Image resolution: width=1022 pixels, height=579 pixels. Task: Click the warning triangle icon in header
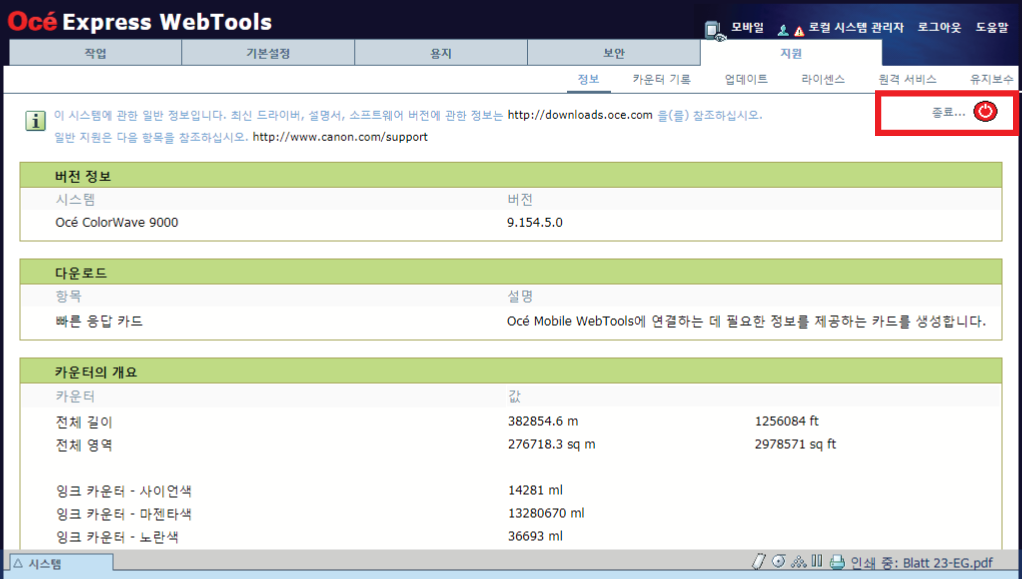[x=798, y=31]
